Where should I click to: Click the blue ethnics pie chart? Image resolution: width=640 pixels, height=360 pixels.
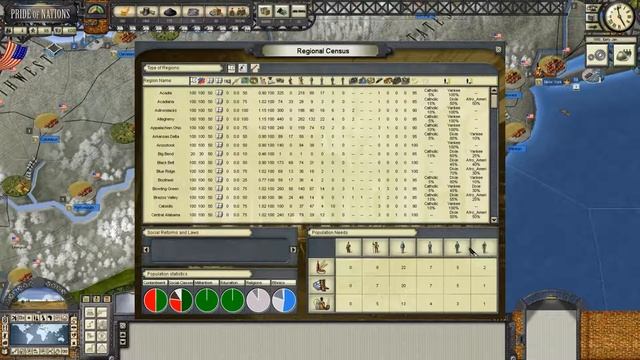284,300
